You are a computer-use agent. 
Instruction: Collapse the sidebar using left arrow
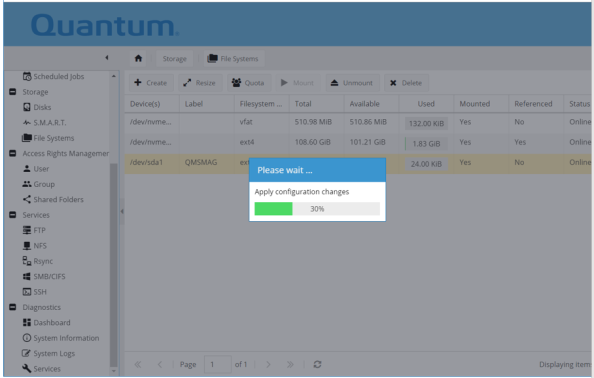coord(107,58)
